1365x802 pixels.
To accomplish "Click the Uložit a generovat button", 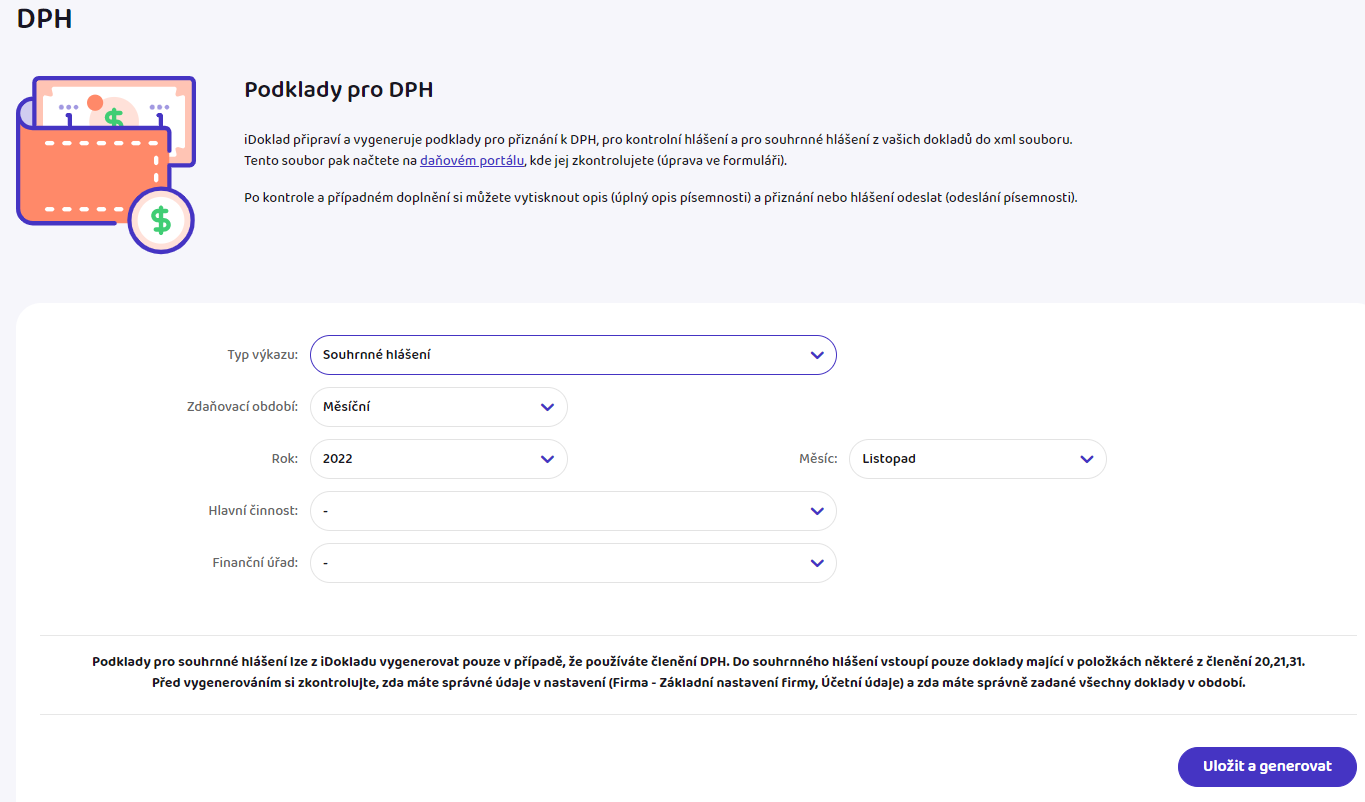I will pyautogui.click(x=1267, y=767).
